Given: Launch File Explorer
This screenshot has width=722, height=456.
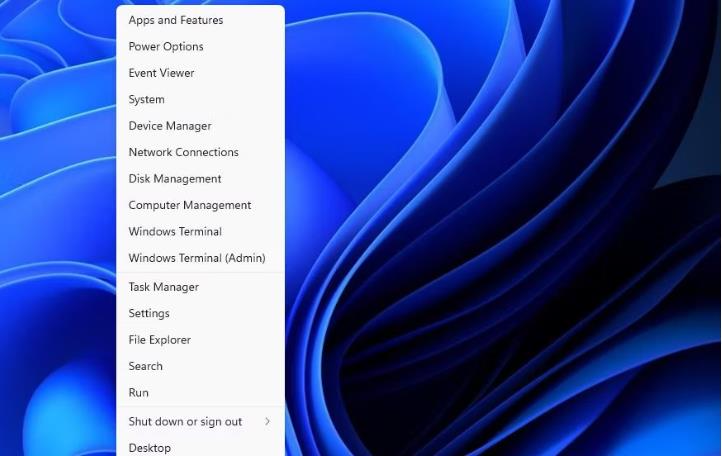Looking at the screenshot, I should point(201,340).
